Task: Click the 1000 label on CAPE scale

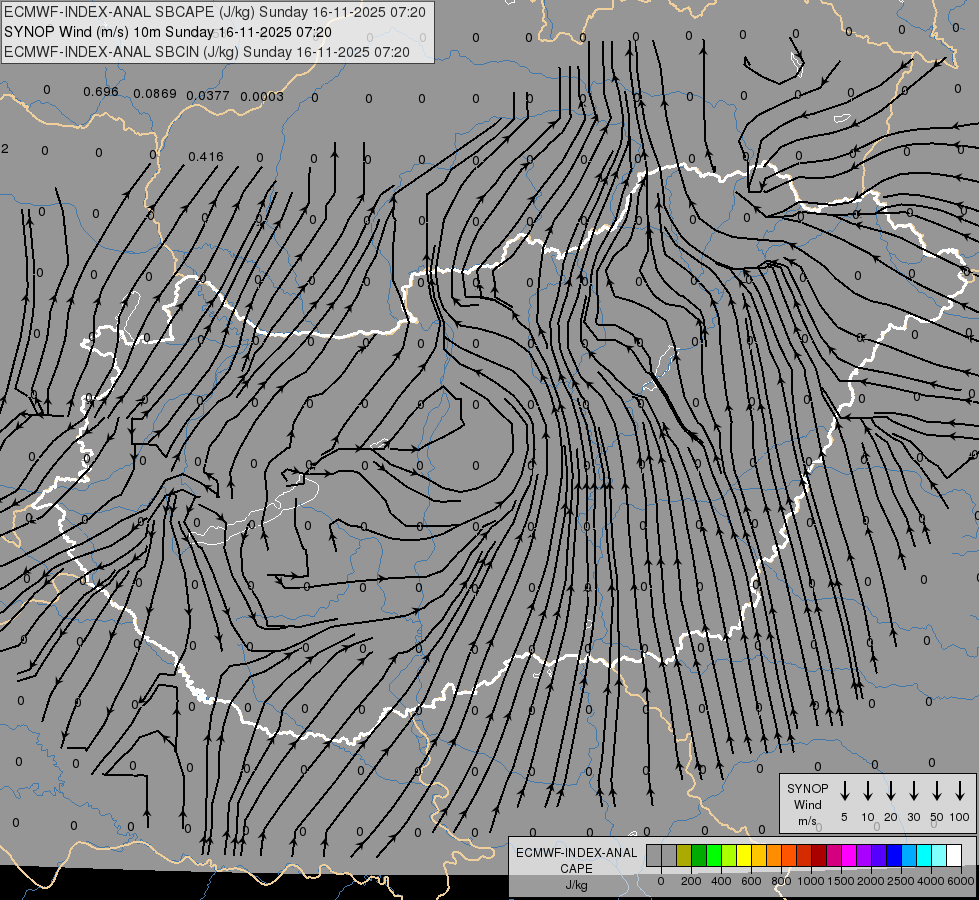Action: point(811,881)
